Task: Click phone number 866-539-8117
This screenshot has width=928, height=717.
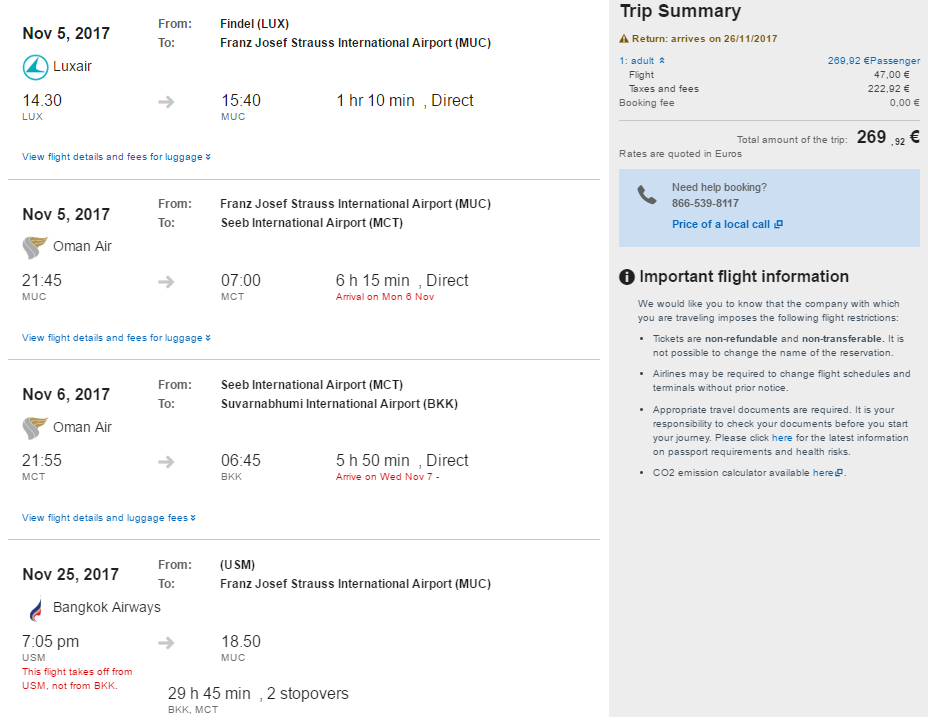Action: [x=705, y=203]
